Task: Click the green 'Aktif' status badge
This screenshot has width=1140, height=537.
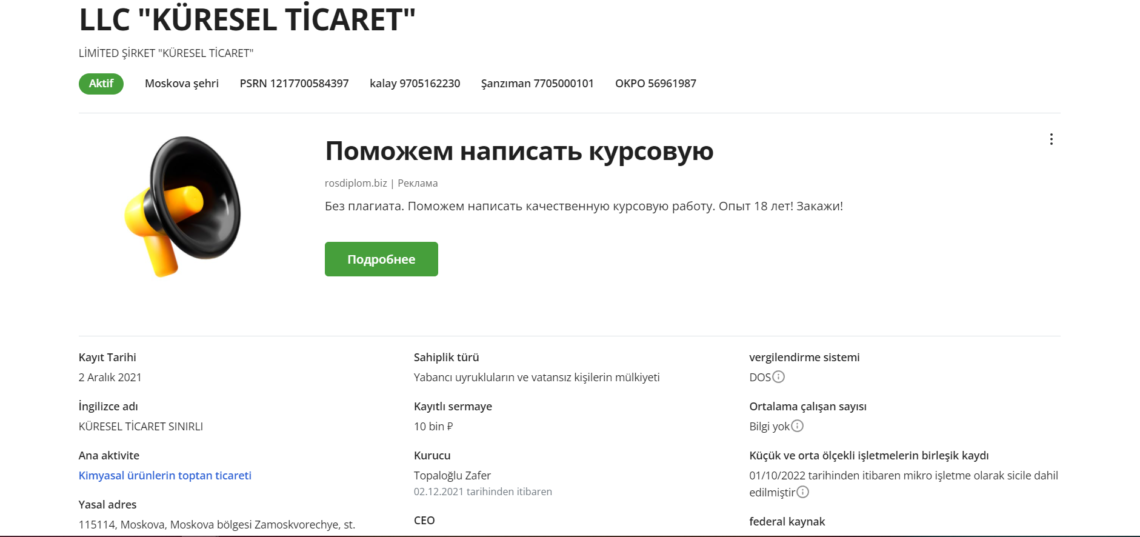Action: click(101, 84)
